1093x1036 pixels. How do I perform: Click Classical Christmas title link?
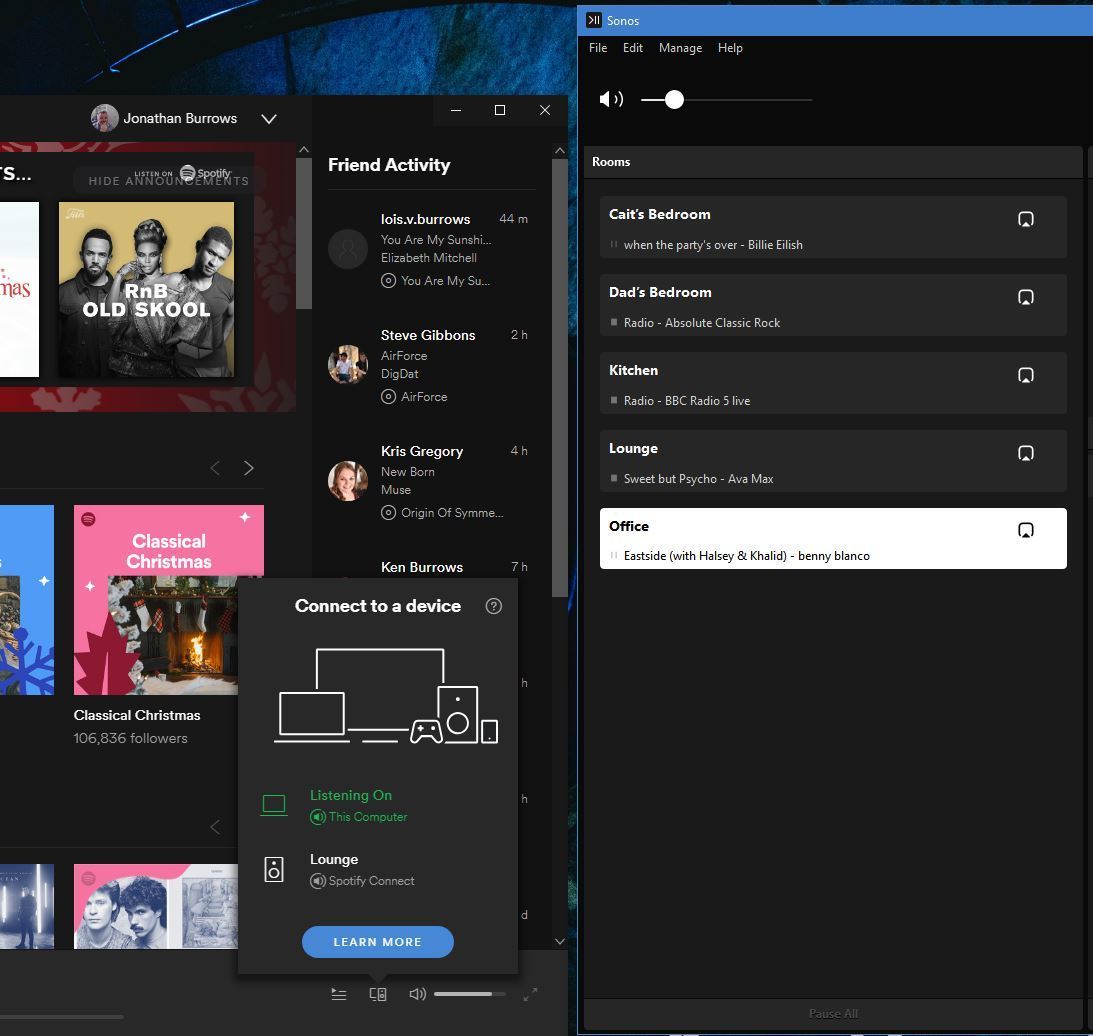click(x=137, y=715)
